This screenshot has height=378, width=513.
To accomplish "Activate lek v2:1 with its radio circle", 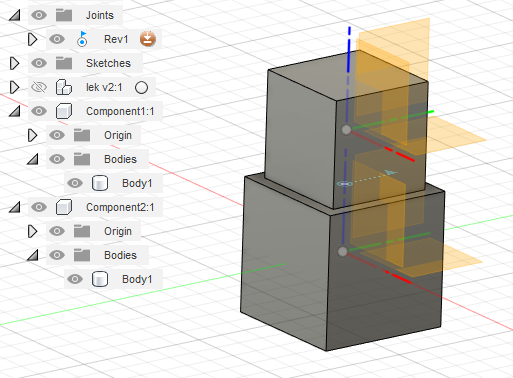I will point(142,87).
